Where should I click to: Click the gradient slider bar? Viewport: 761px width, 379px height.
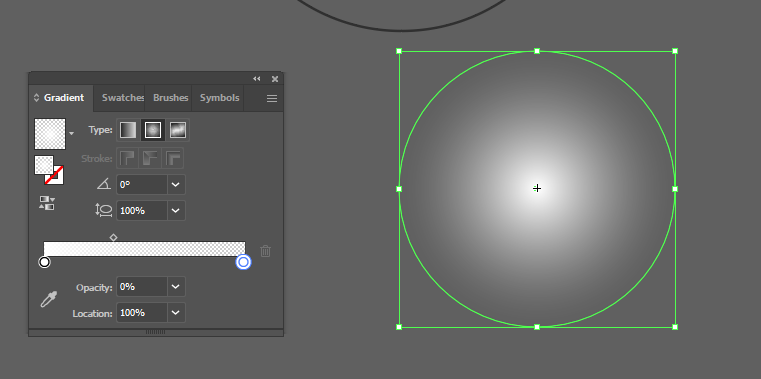[x=144, y=248]
